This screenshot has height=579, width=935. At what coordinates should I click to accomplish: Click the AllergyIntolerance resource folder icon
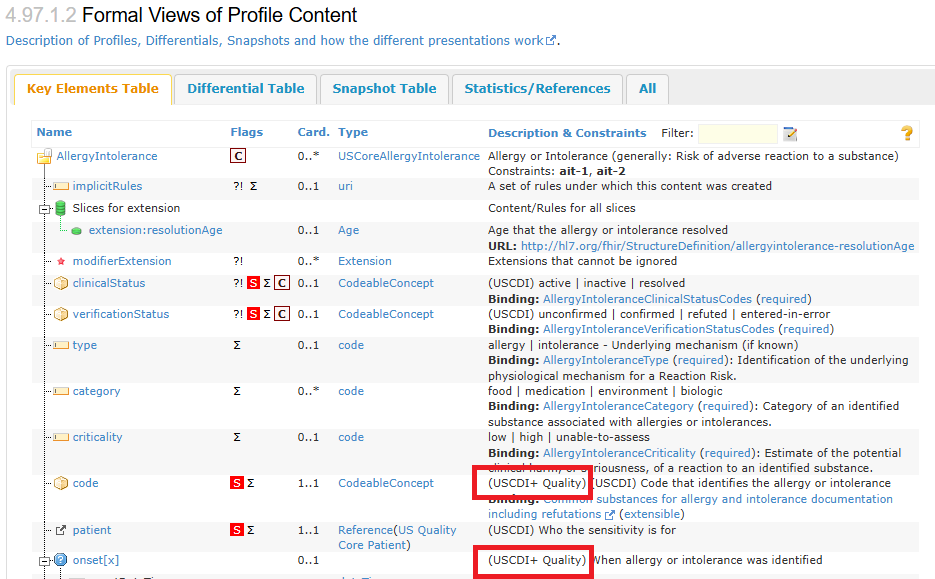pos(44,157)
